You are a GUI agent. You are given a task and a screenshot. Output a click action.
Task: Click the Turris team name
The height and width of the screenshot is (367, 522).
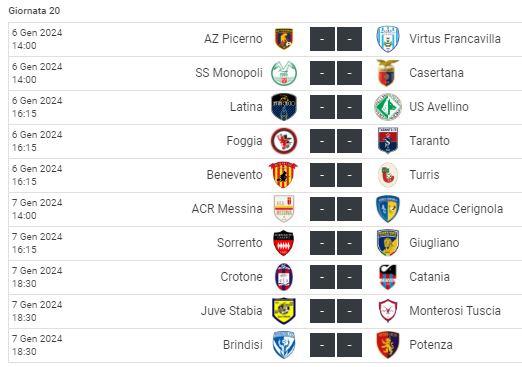(424, 175)
